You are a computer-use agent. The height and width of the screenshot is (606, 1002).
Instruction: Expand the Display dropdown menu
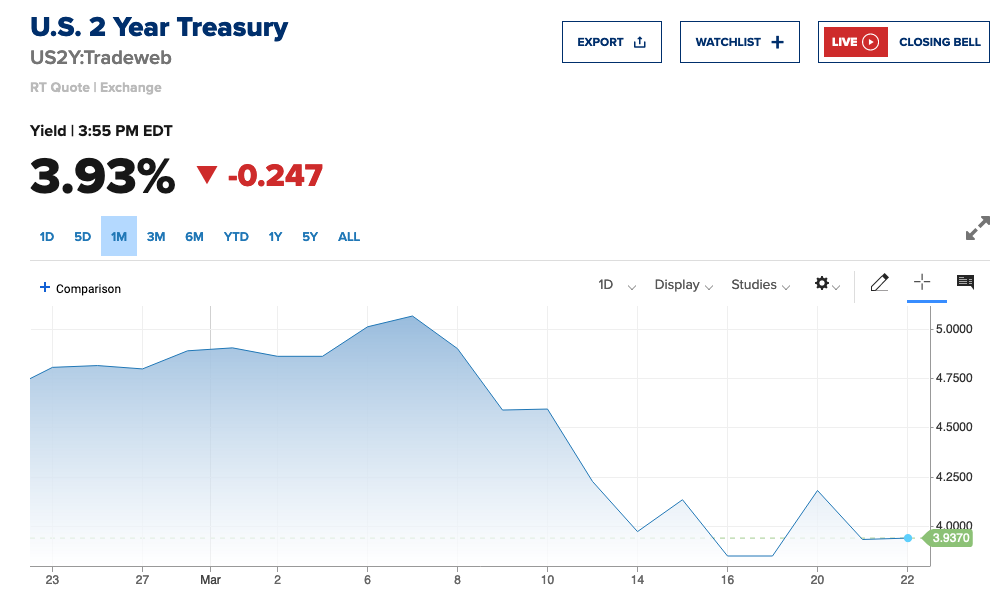tap(684, 285)
